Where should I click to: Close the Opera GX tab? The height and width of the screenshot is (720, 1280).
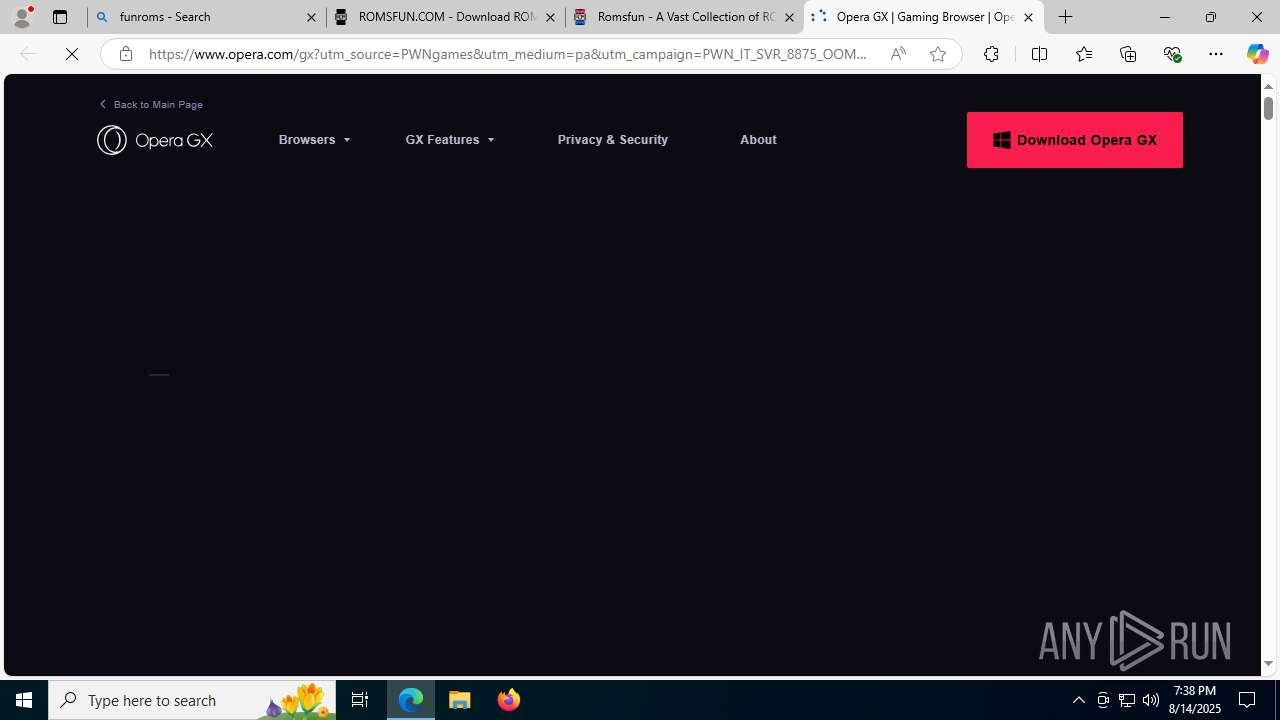[1028, 17]
